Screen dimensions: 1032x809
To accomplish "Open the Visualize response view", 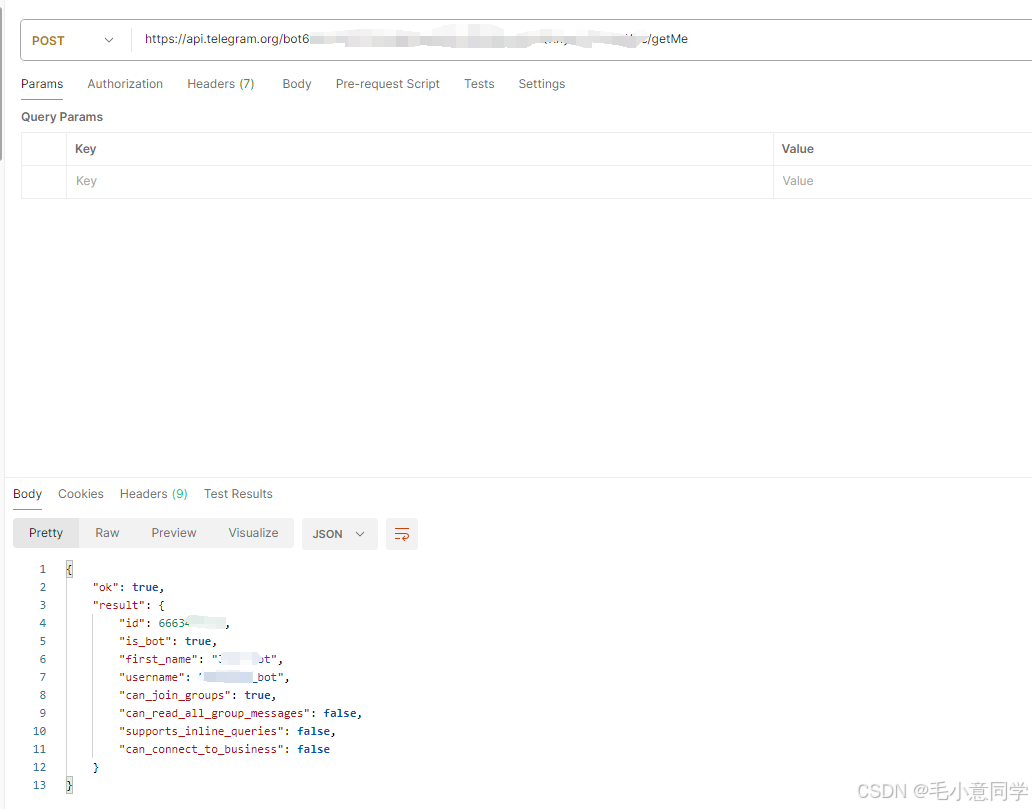I will (x=253, y=533).
